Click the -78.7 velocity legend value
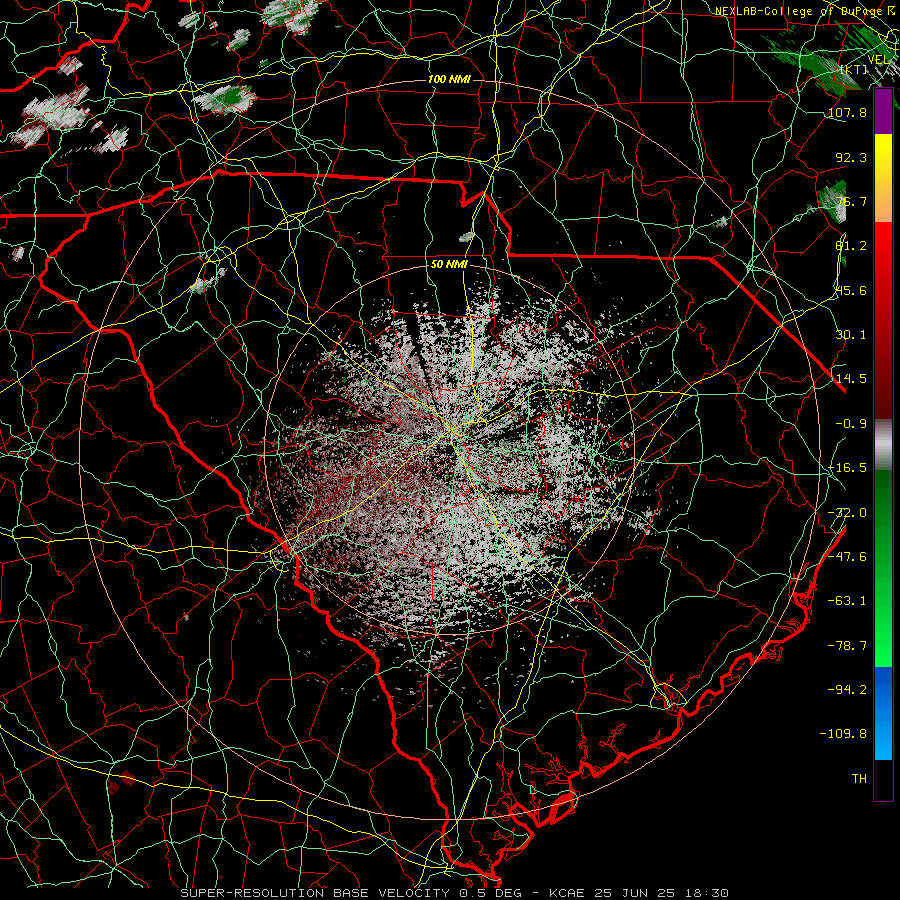Viewport: 900px width, 900px height. (x=847, y=645)
